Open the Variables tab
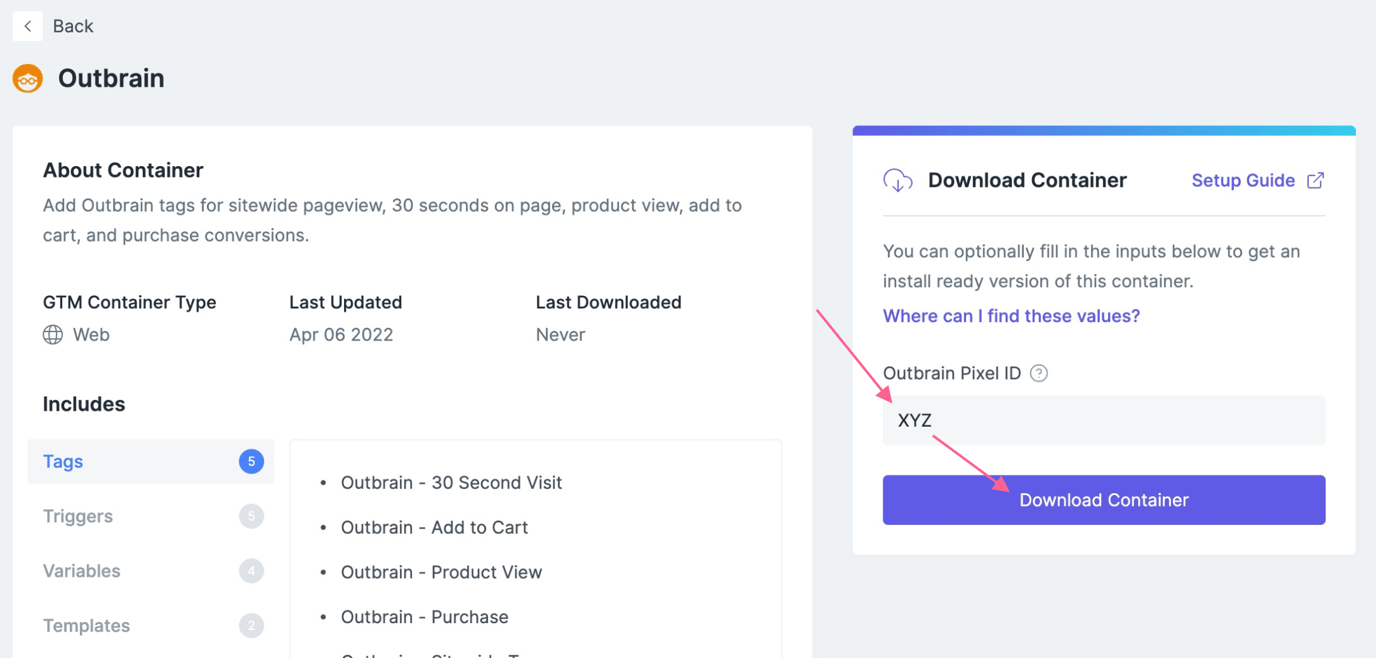Image resolution: width=1376 pixels, height=658 pixels. 151,571
